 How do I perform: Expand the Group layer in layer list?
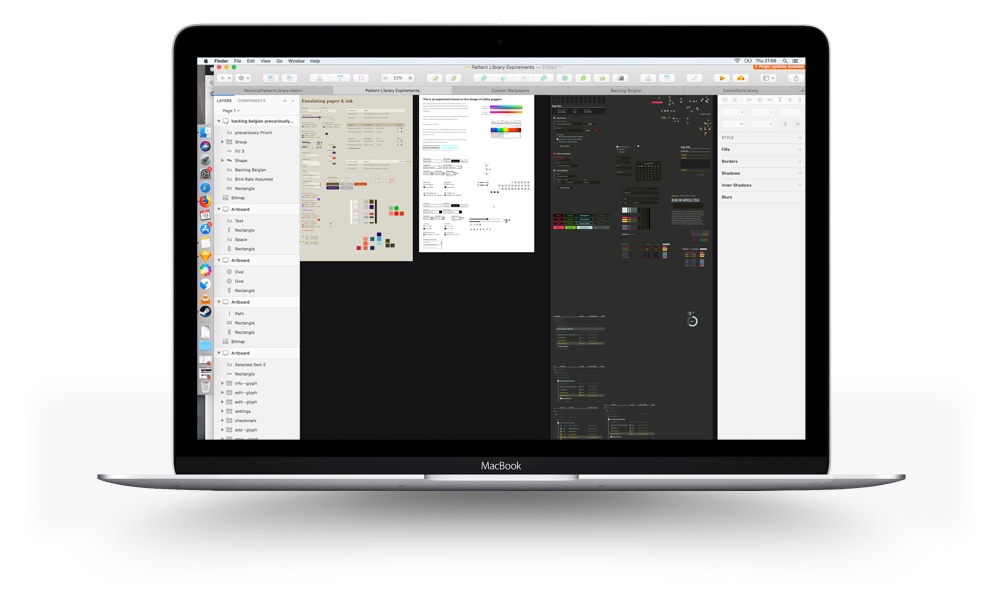[222, 142]
